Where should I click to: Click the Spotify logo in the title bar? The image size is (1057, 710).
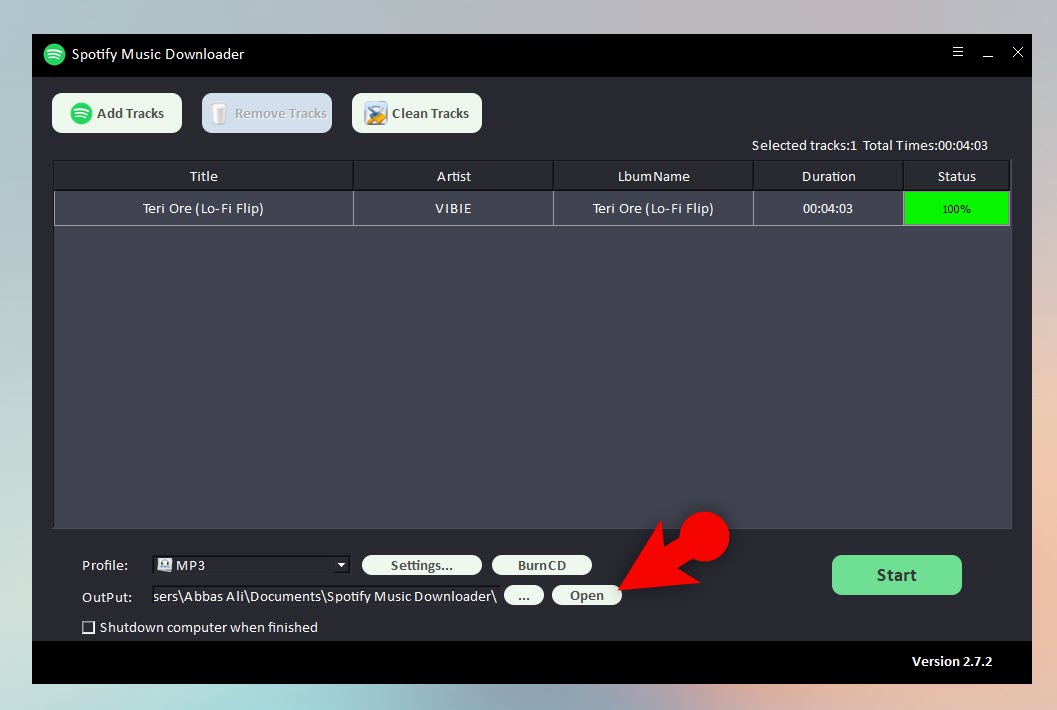pos(54,55)
